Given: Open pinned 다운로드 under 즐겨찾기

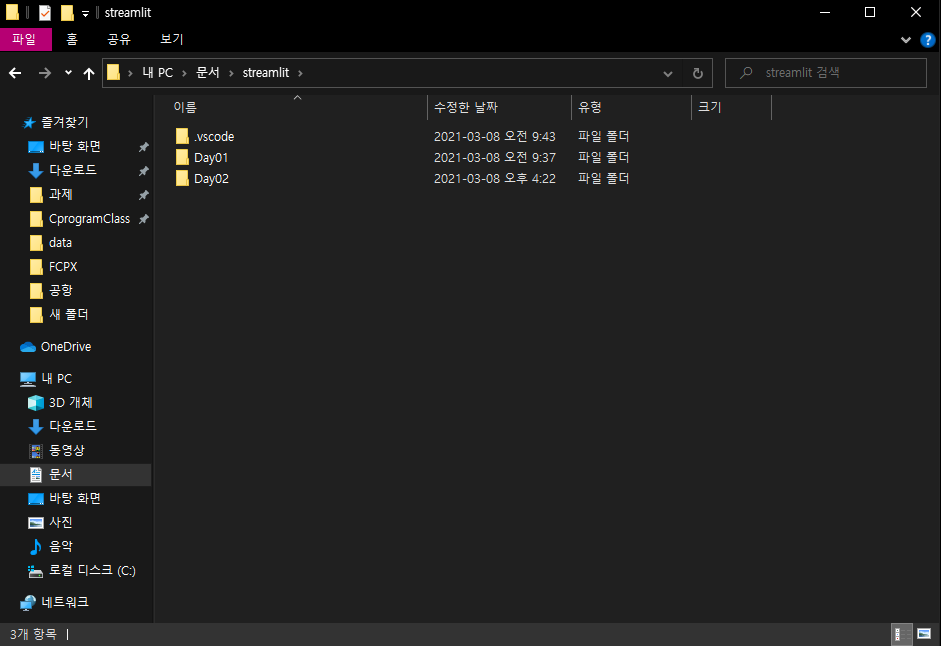Looking at the screenshot, I should pos(72,171).
